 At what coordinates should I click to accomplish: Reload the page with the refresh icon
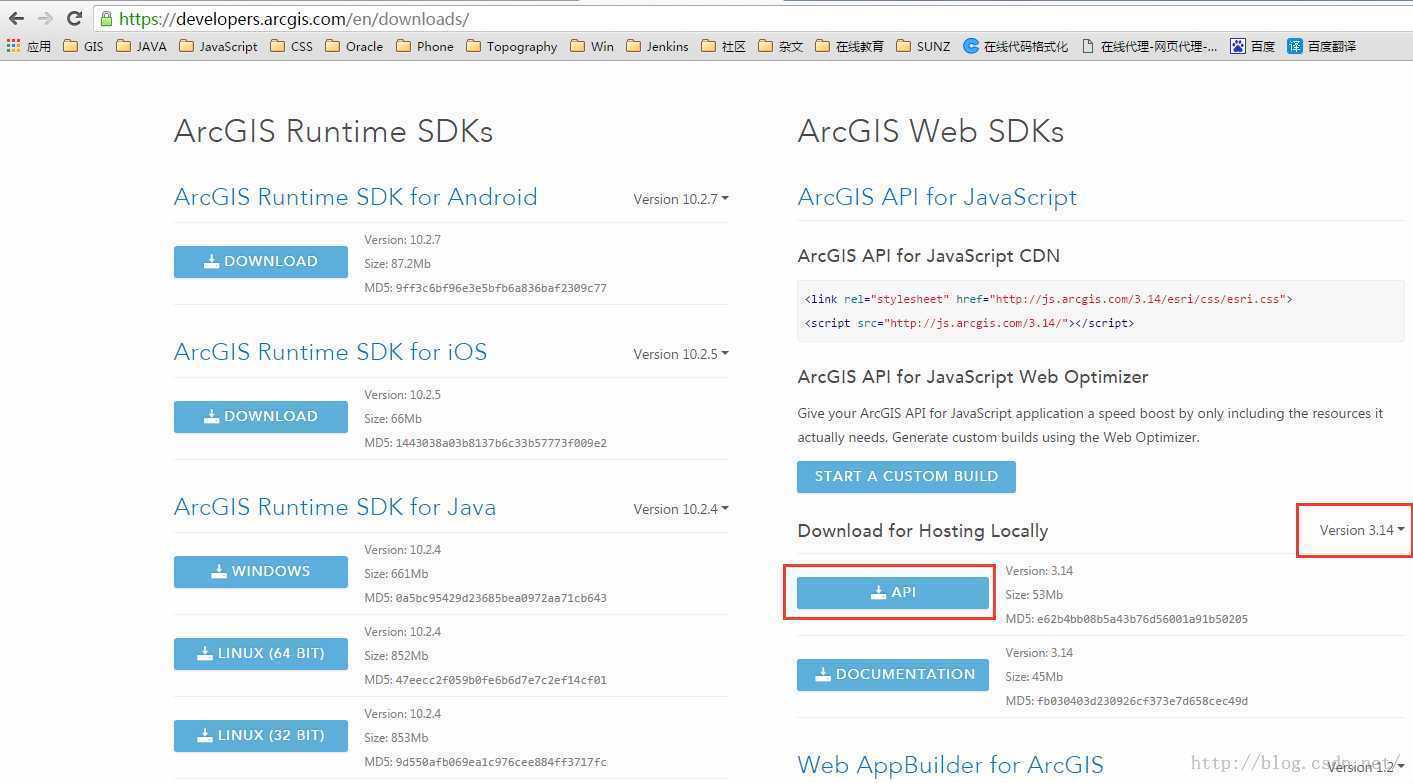(74, 18)
